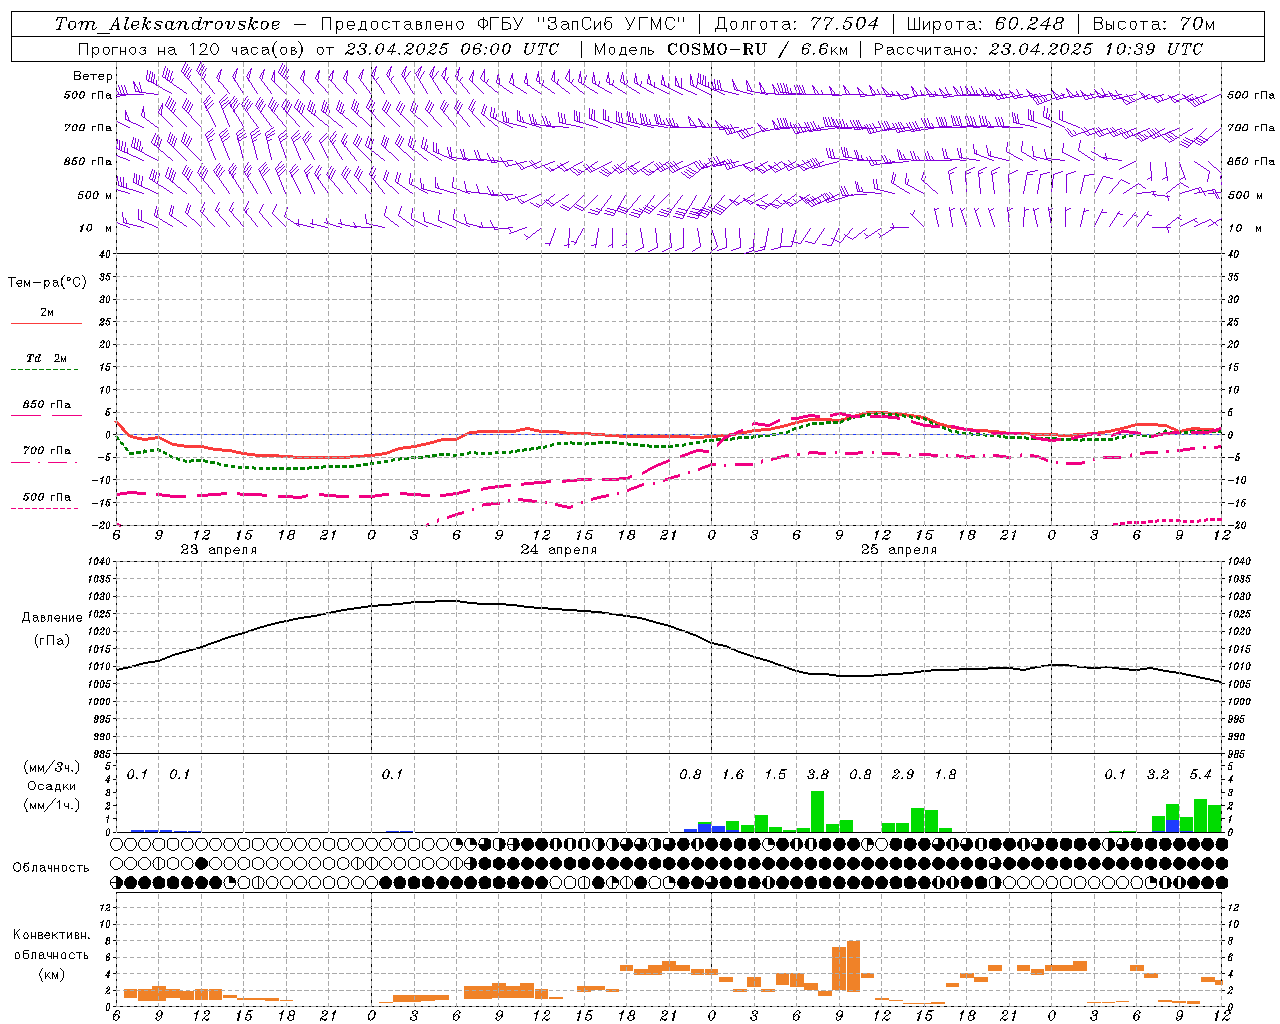
Task: Click the '24 апреля' date label
Action: [x=558, y=550]
